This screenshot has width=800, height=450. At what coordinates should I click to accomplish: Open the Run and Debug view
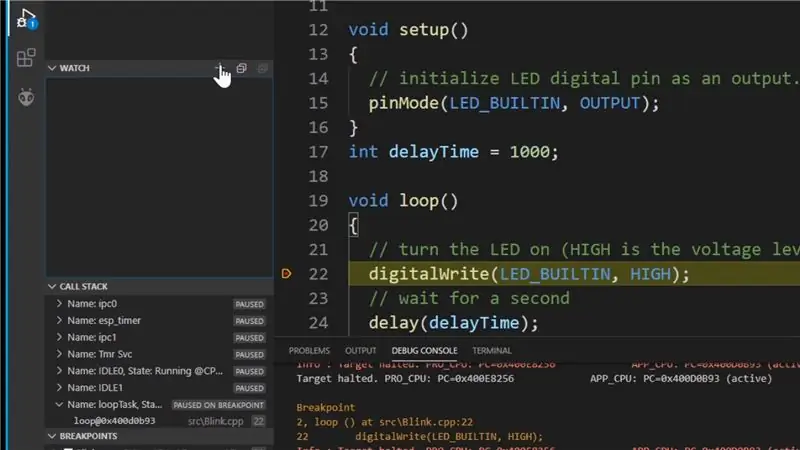coord(25,19)
